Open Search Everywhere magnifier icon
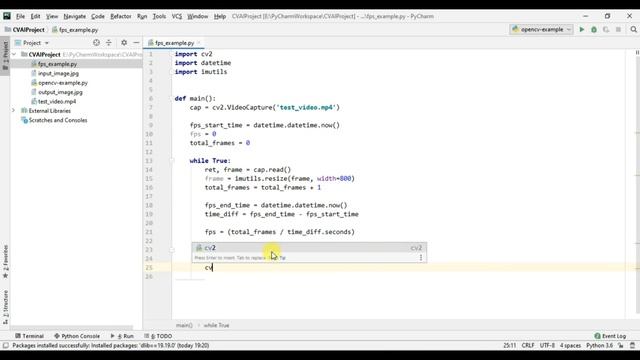Viewport: 640px width, 360px height. coord(633,29)
